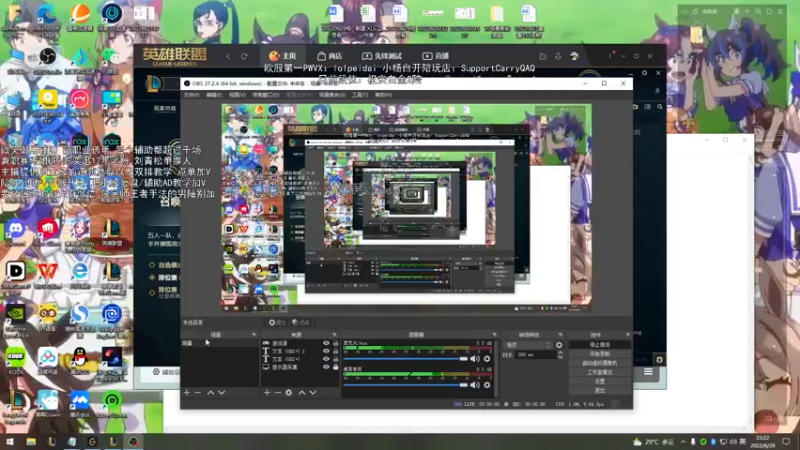This screenshot has width=800, height=450.
Task: Open source properties gear in Sources toolbar
Action: tap(289, 392)
